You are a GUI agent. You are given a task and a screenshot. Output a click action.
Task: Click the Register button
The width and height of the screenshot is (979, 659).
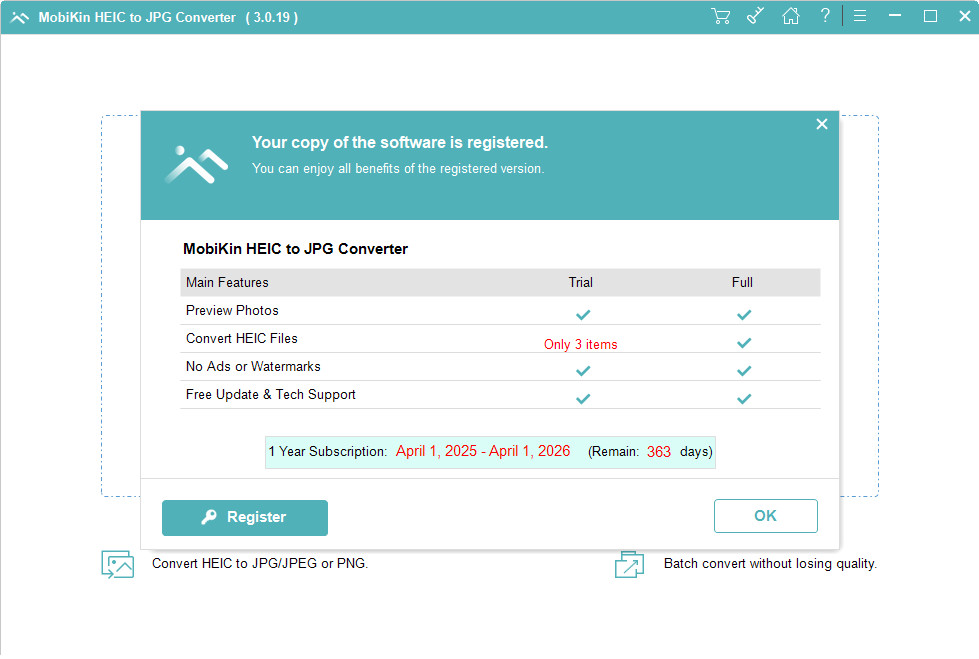(x=245, y=517)
